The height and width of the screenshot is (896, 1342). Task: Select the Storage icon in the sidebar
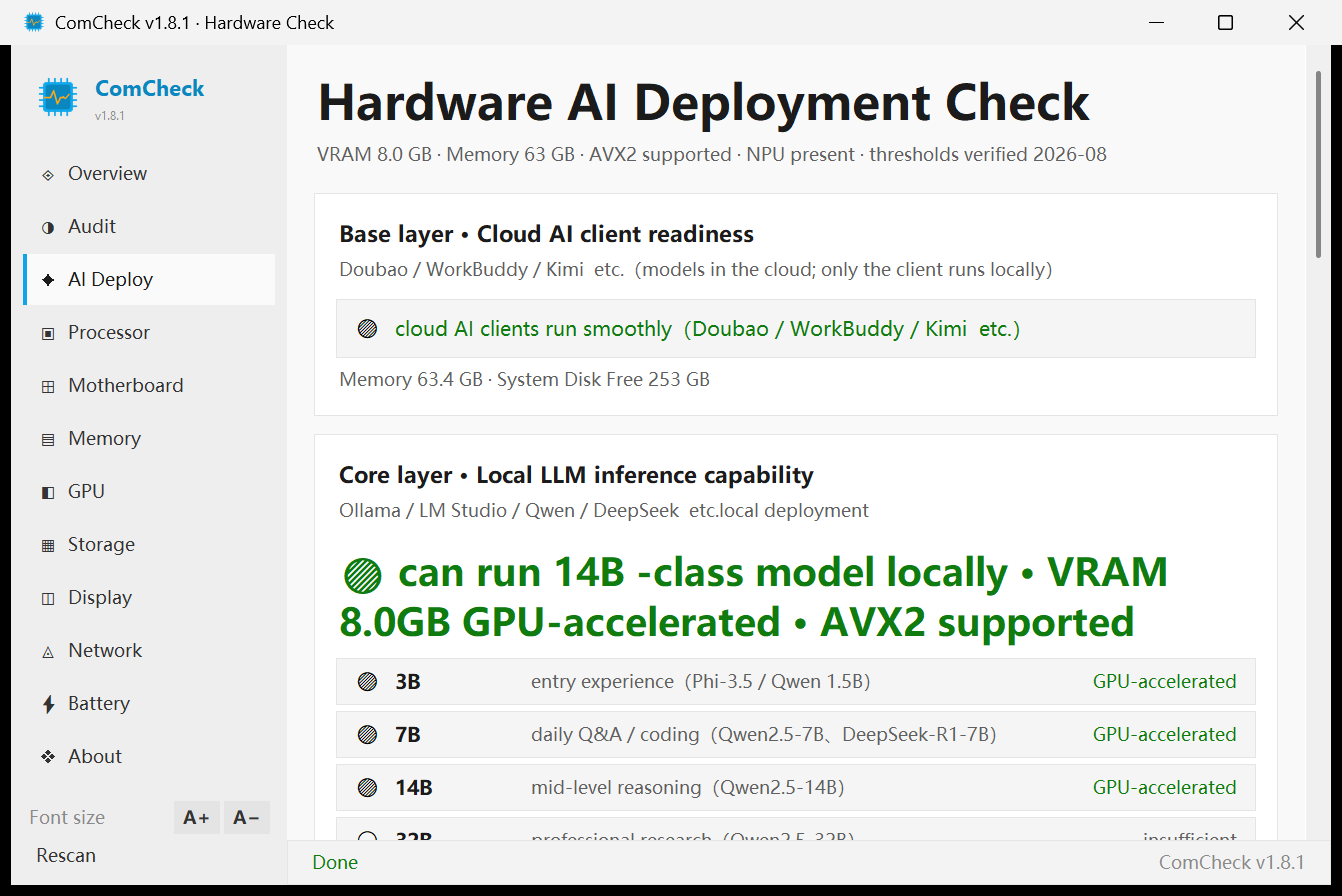point(48,546)
